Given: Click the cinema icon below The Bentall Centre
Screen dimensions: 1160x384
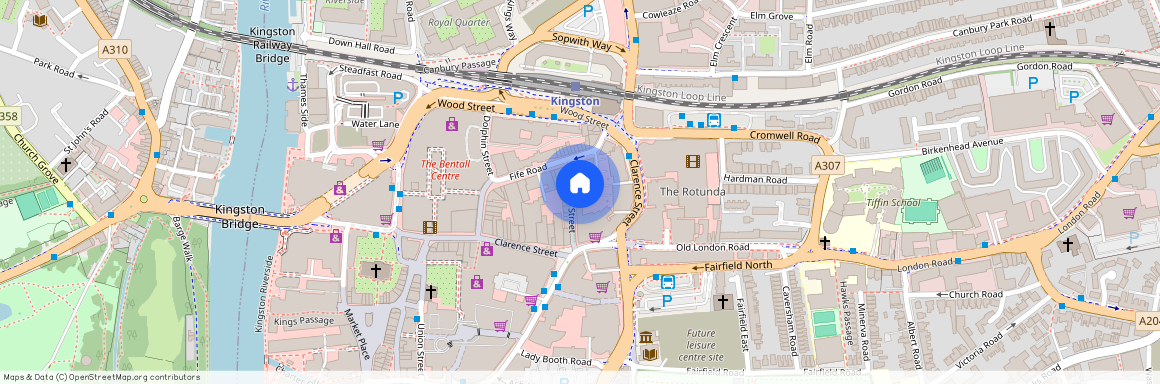Looking at the screenshot, I should tap(430, 228).
